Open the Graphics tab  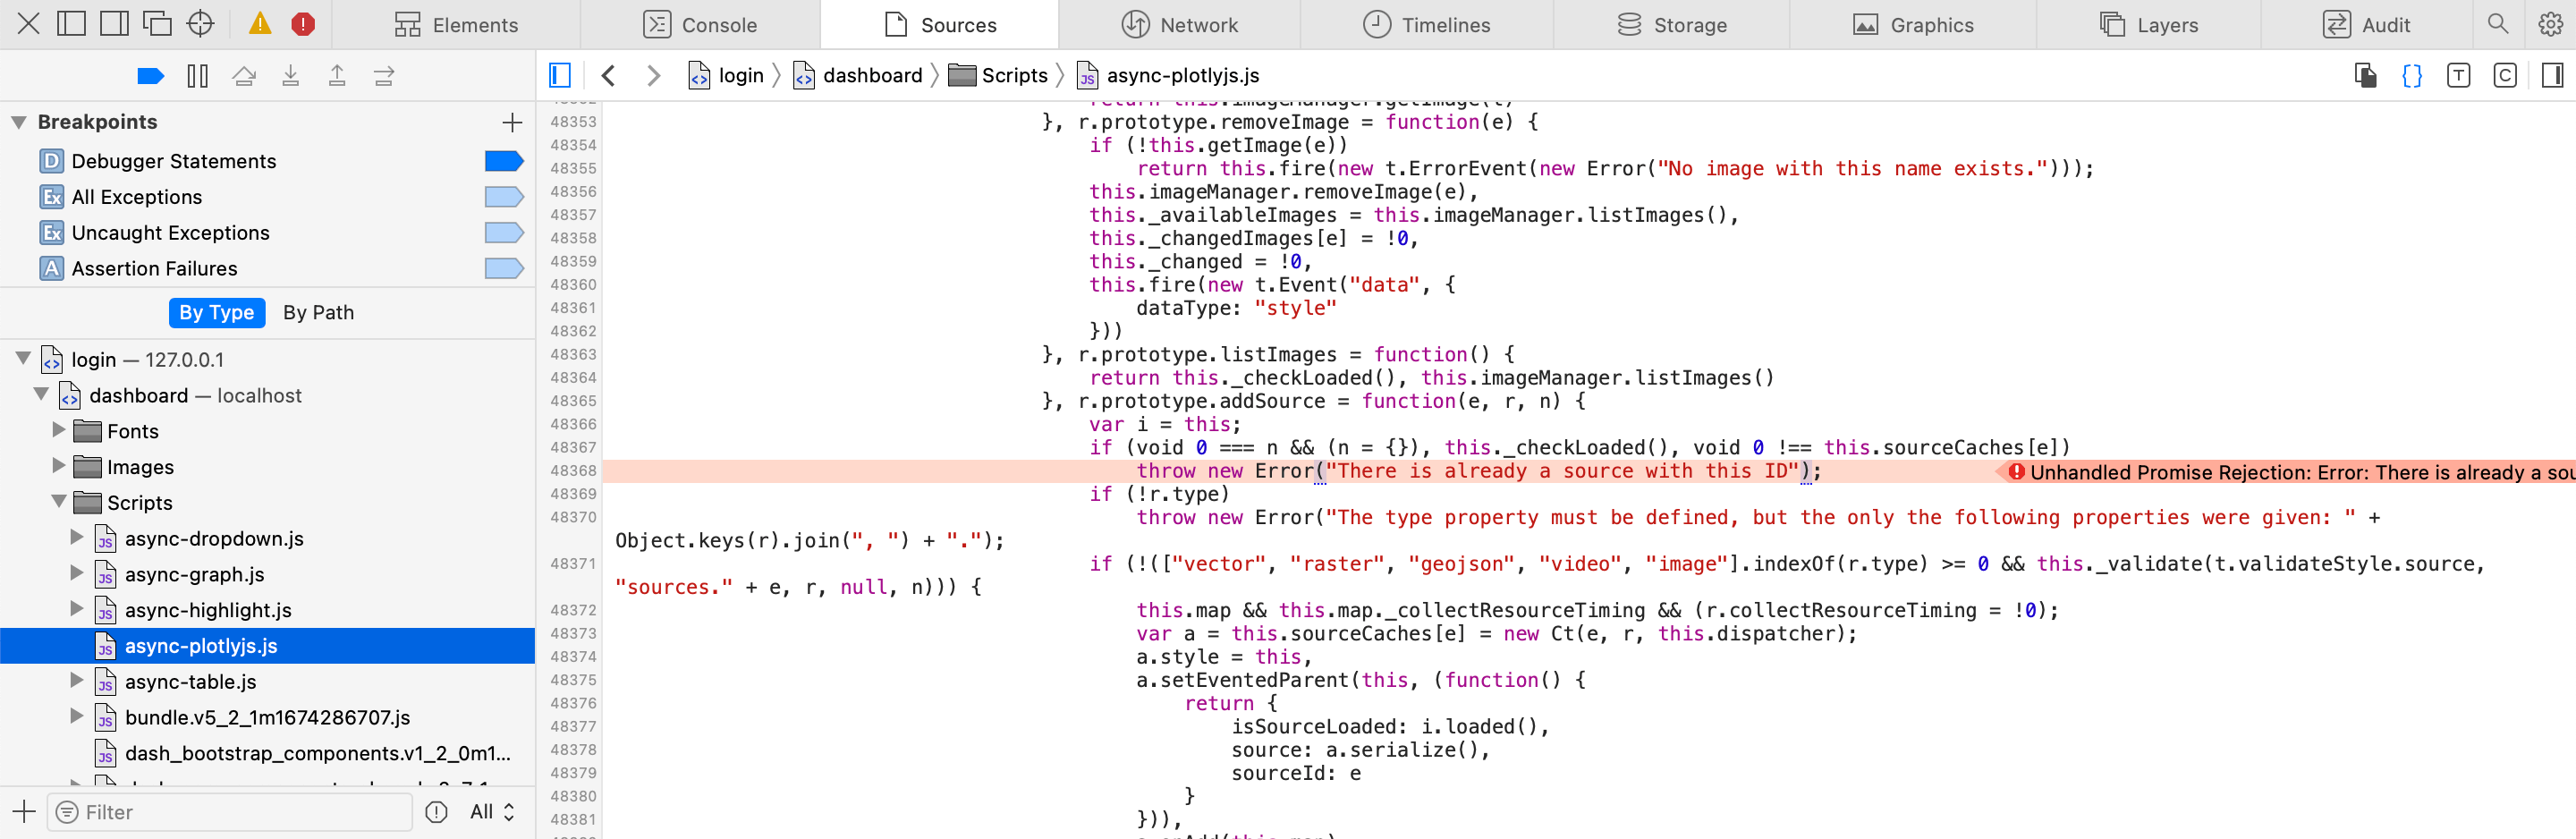pos(1912,25)
